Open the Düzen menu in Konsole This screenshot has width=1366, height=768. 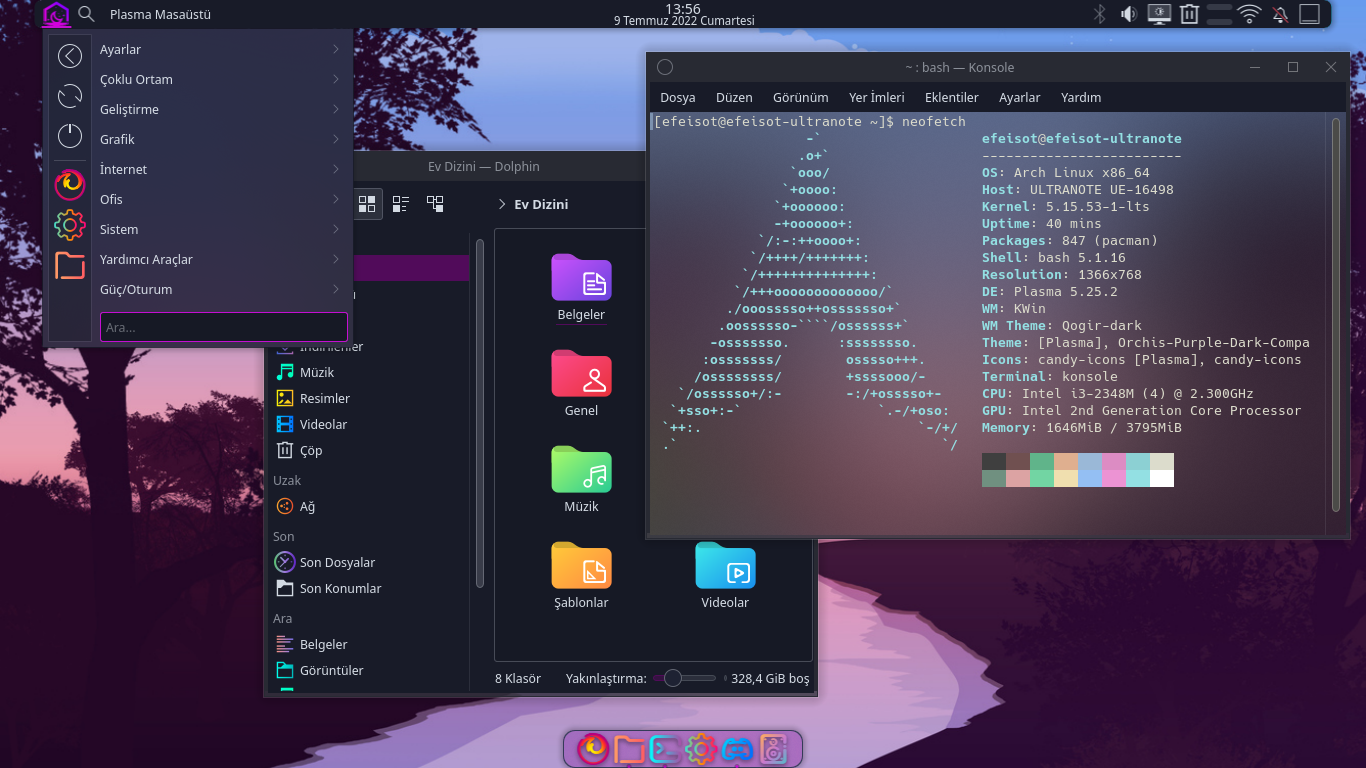click(x=734, y=97)
